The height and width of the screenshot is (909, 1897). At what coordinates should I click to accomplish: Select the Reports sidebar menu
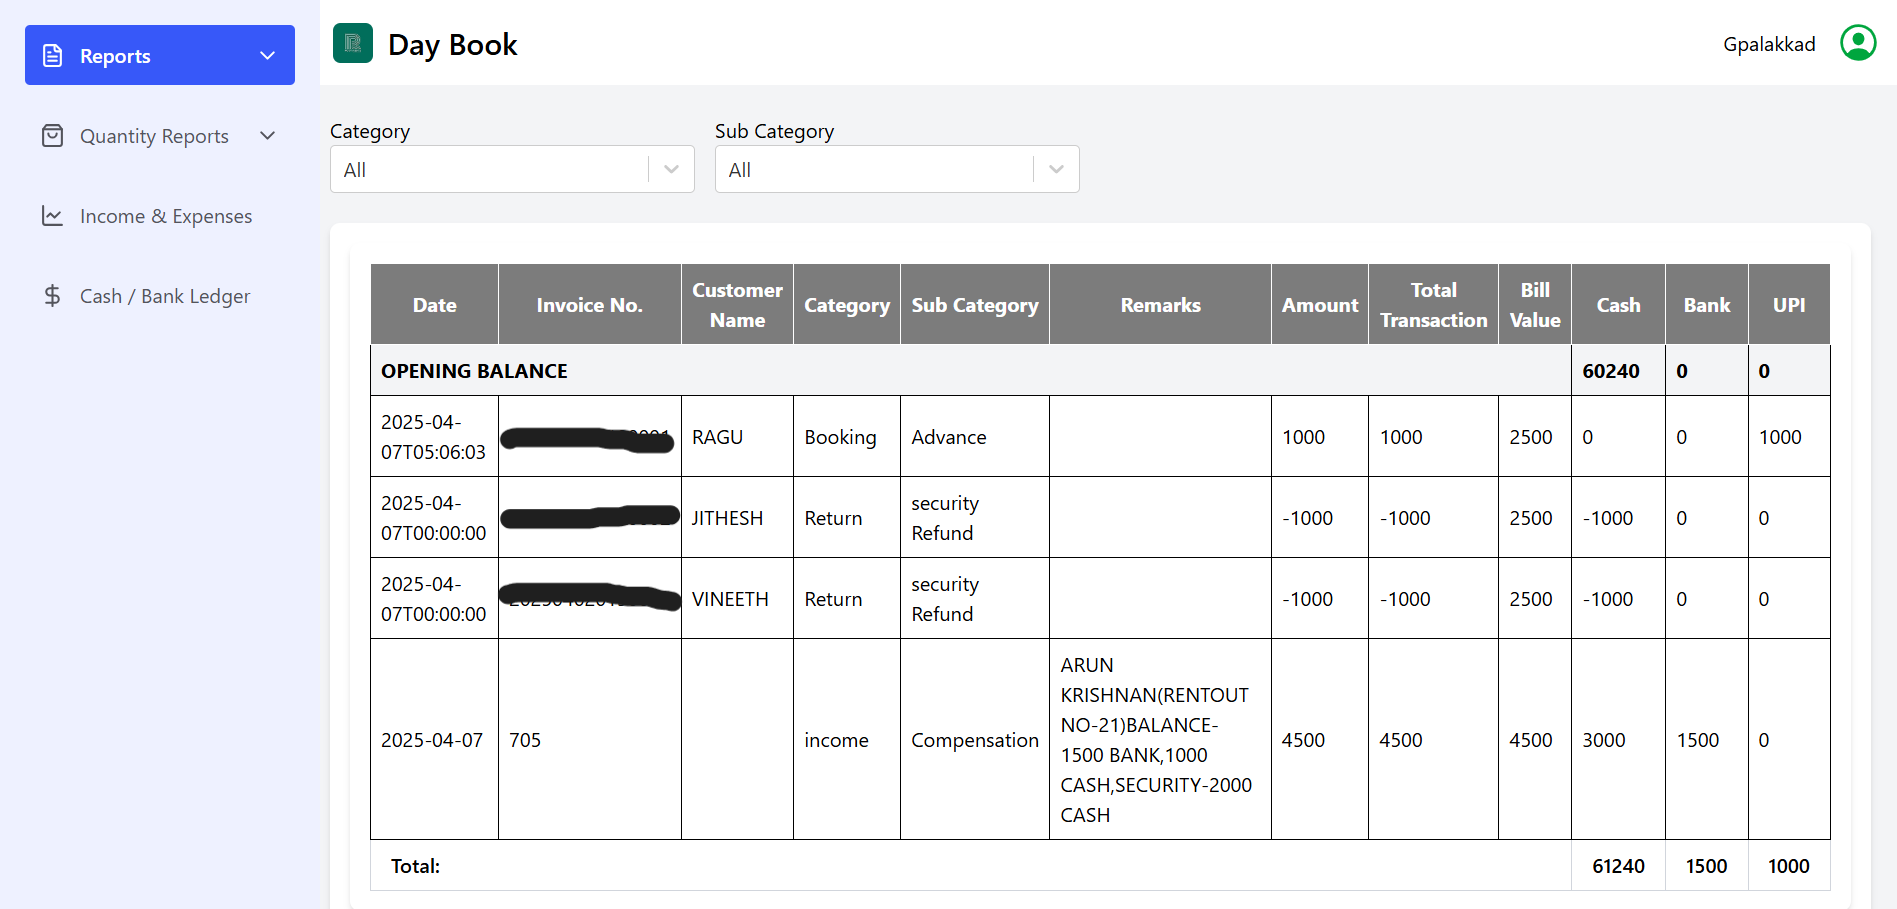[x=160, y=55]
